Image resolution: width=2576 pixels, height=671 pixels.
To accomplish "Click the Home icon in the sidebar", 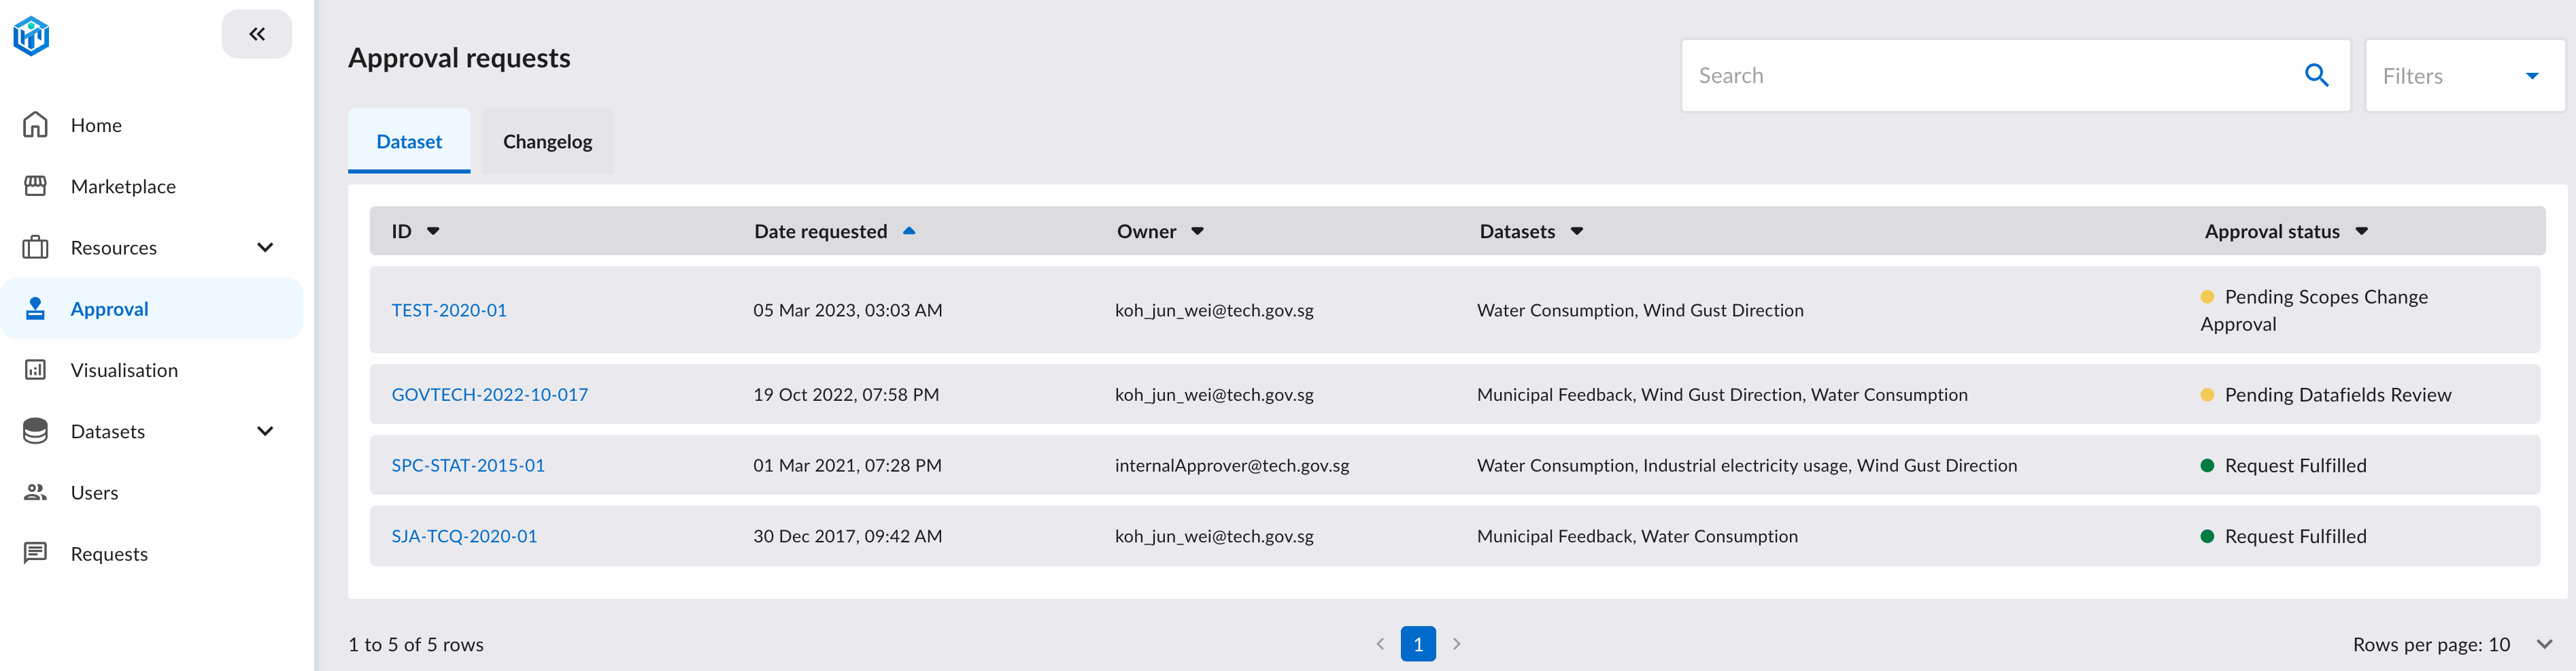I will tap(35, 125).
